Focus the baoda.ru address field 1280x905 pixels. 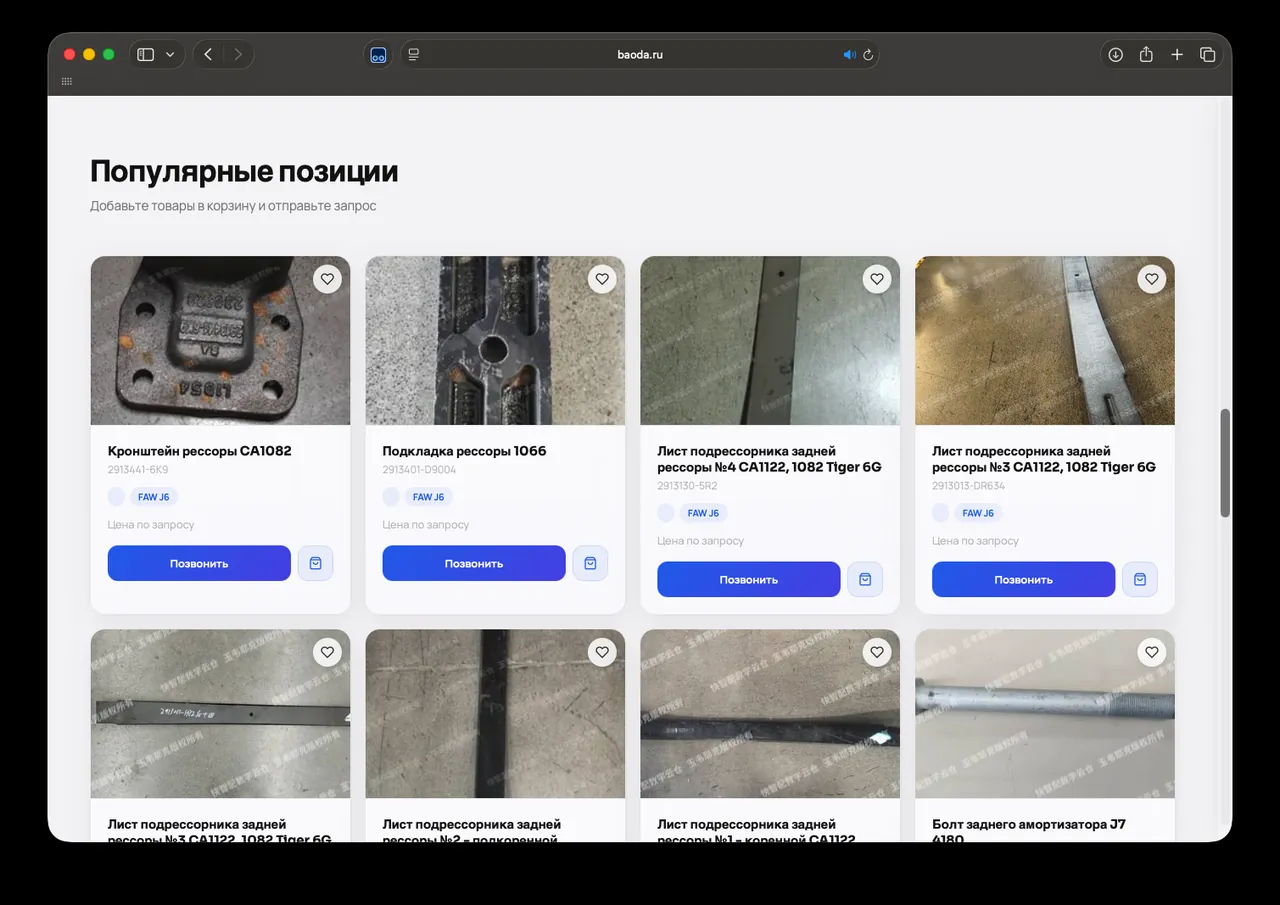(x=640, y=55)
